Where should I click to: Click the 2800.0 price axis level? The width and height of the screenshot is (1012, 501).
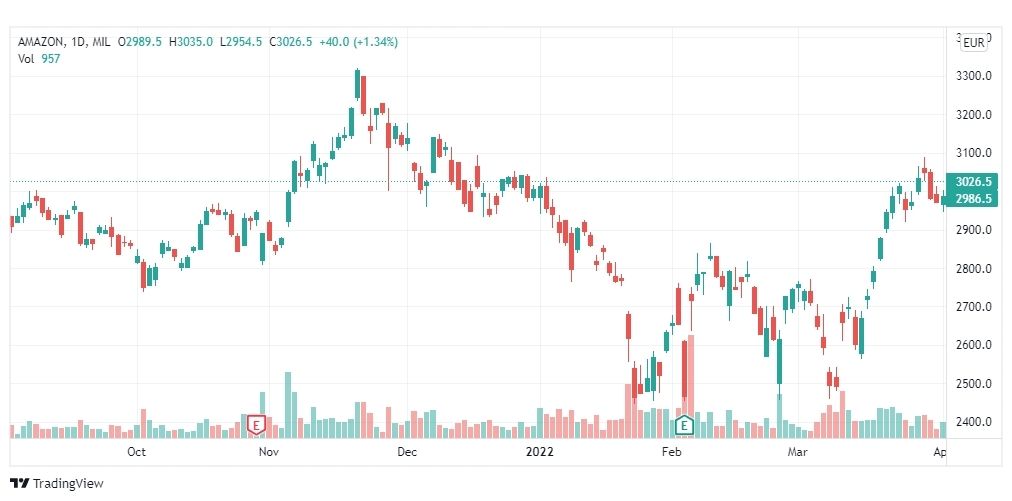pyautogui.click(x=973, y=268)
